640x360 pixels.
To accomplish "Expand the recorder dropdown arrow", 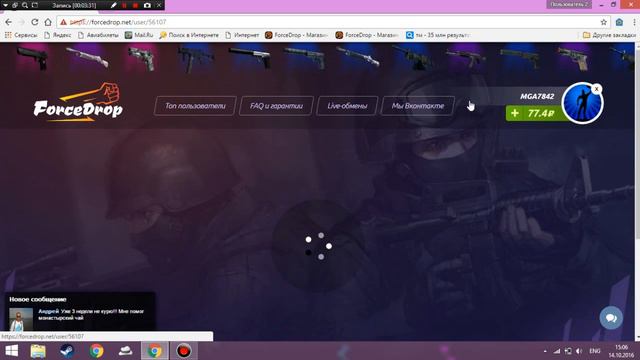I will (6, 5).
